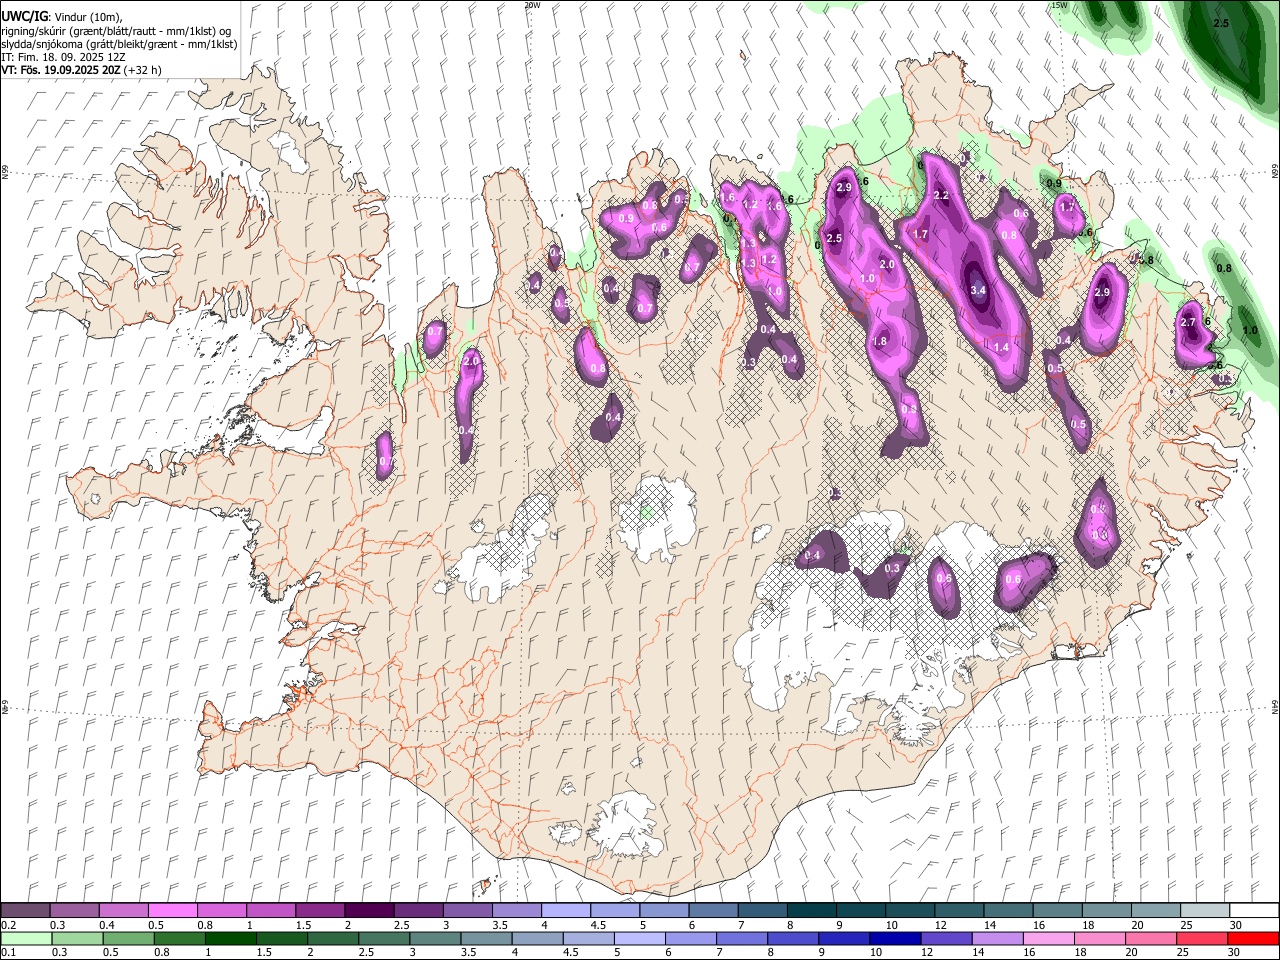1280x960 pixels.
Task: Click the '(+32 h)' forecast offset text
Action: (143, 70)
